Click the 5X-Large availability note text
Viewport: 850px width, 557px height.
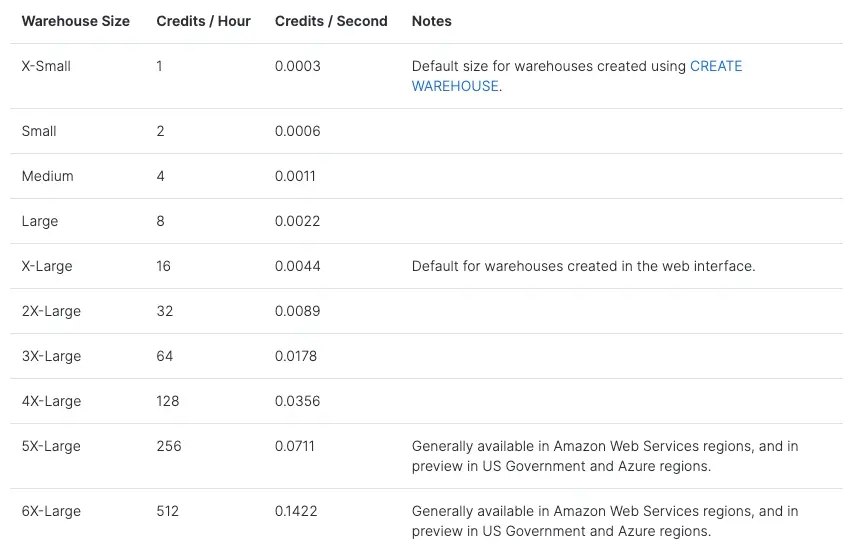click(604, 456)
